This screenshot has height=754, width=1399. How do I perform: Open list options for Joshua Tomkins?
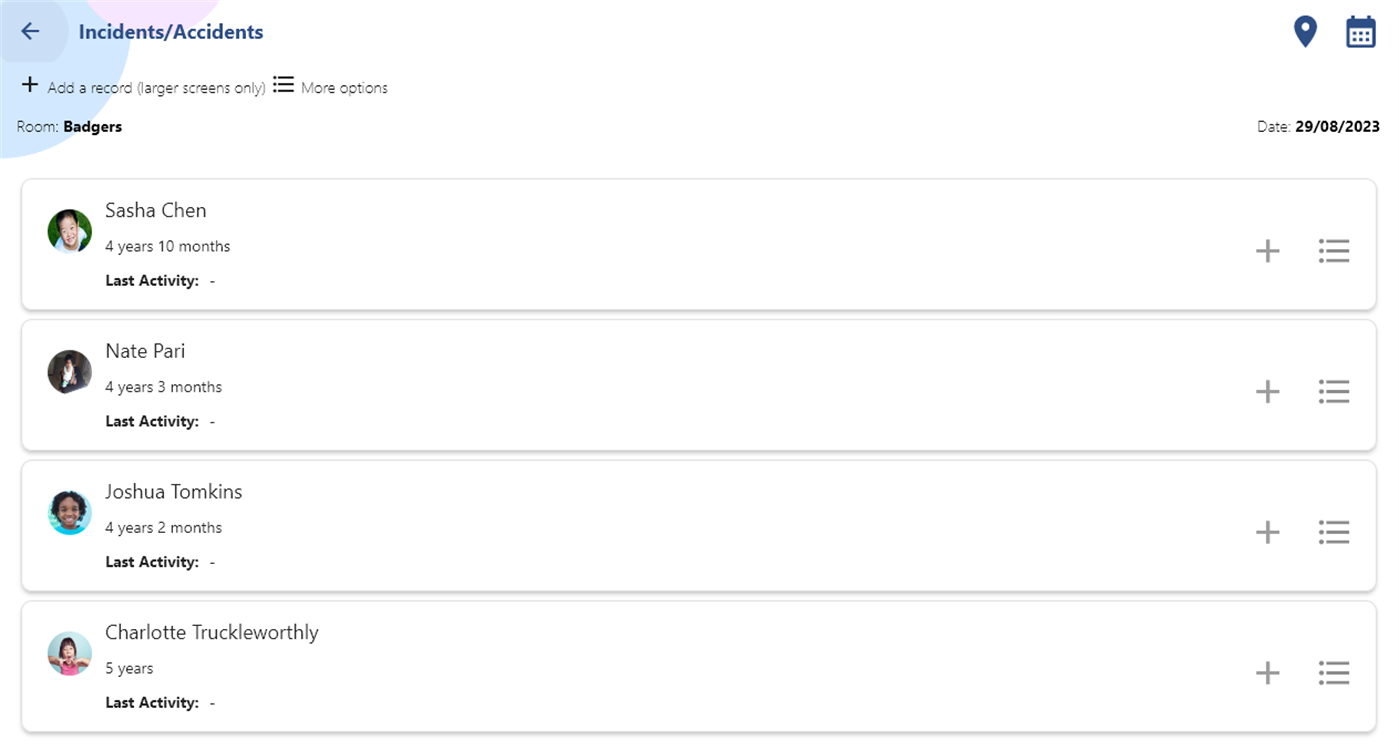[1334, 532]
